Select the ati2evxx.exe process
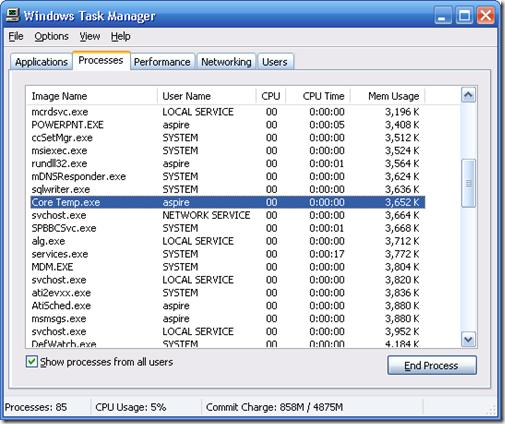 (228, 293)
